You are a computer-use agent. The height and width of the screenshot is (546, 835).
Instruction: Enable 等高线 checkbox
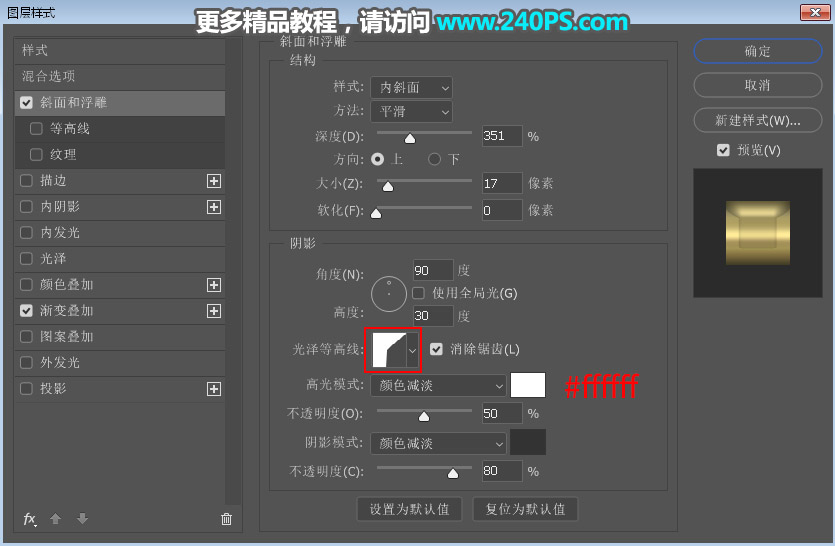tap(36, 128)
